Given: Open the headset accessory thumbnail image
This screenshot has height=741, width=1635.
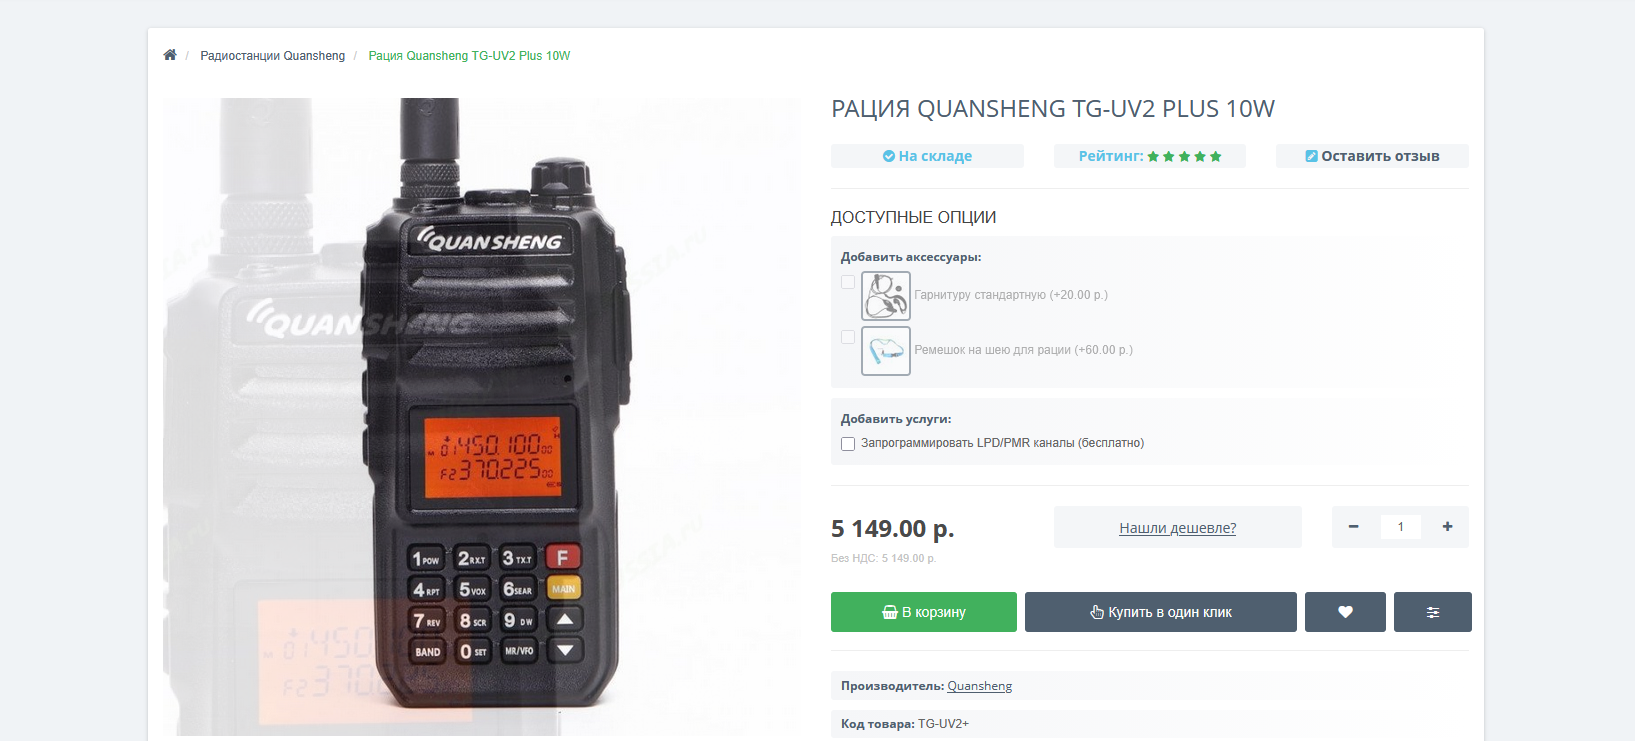Looking at the screenshot, I should click(886, 296).
